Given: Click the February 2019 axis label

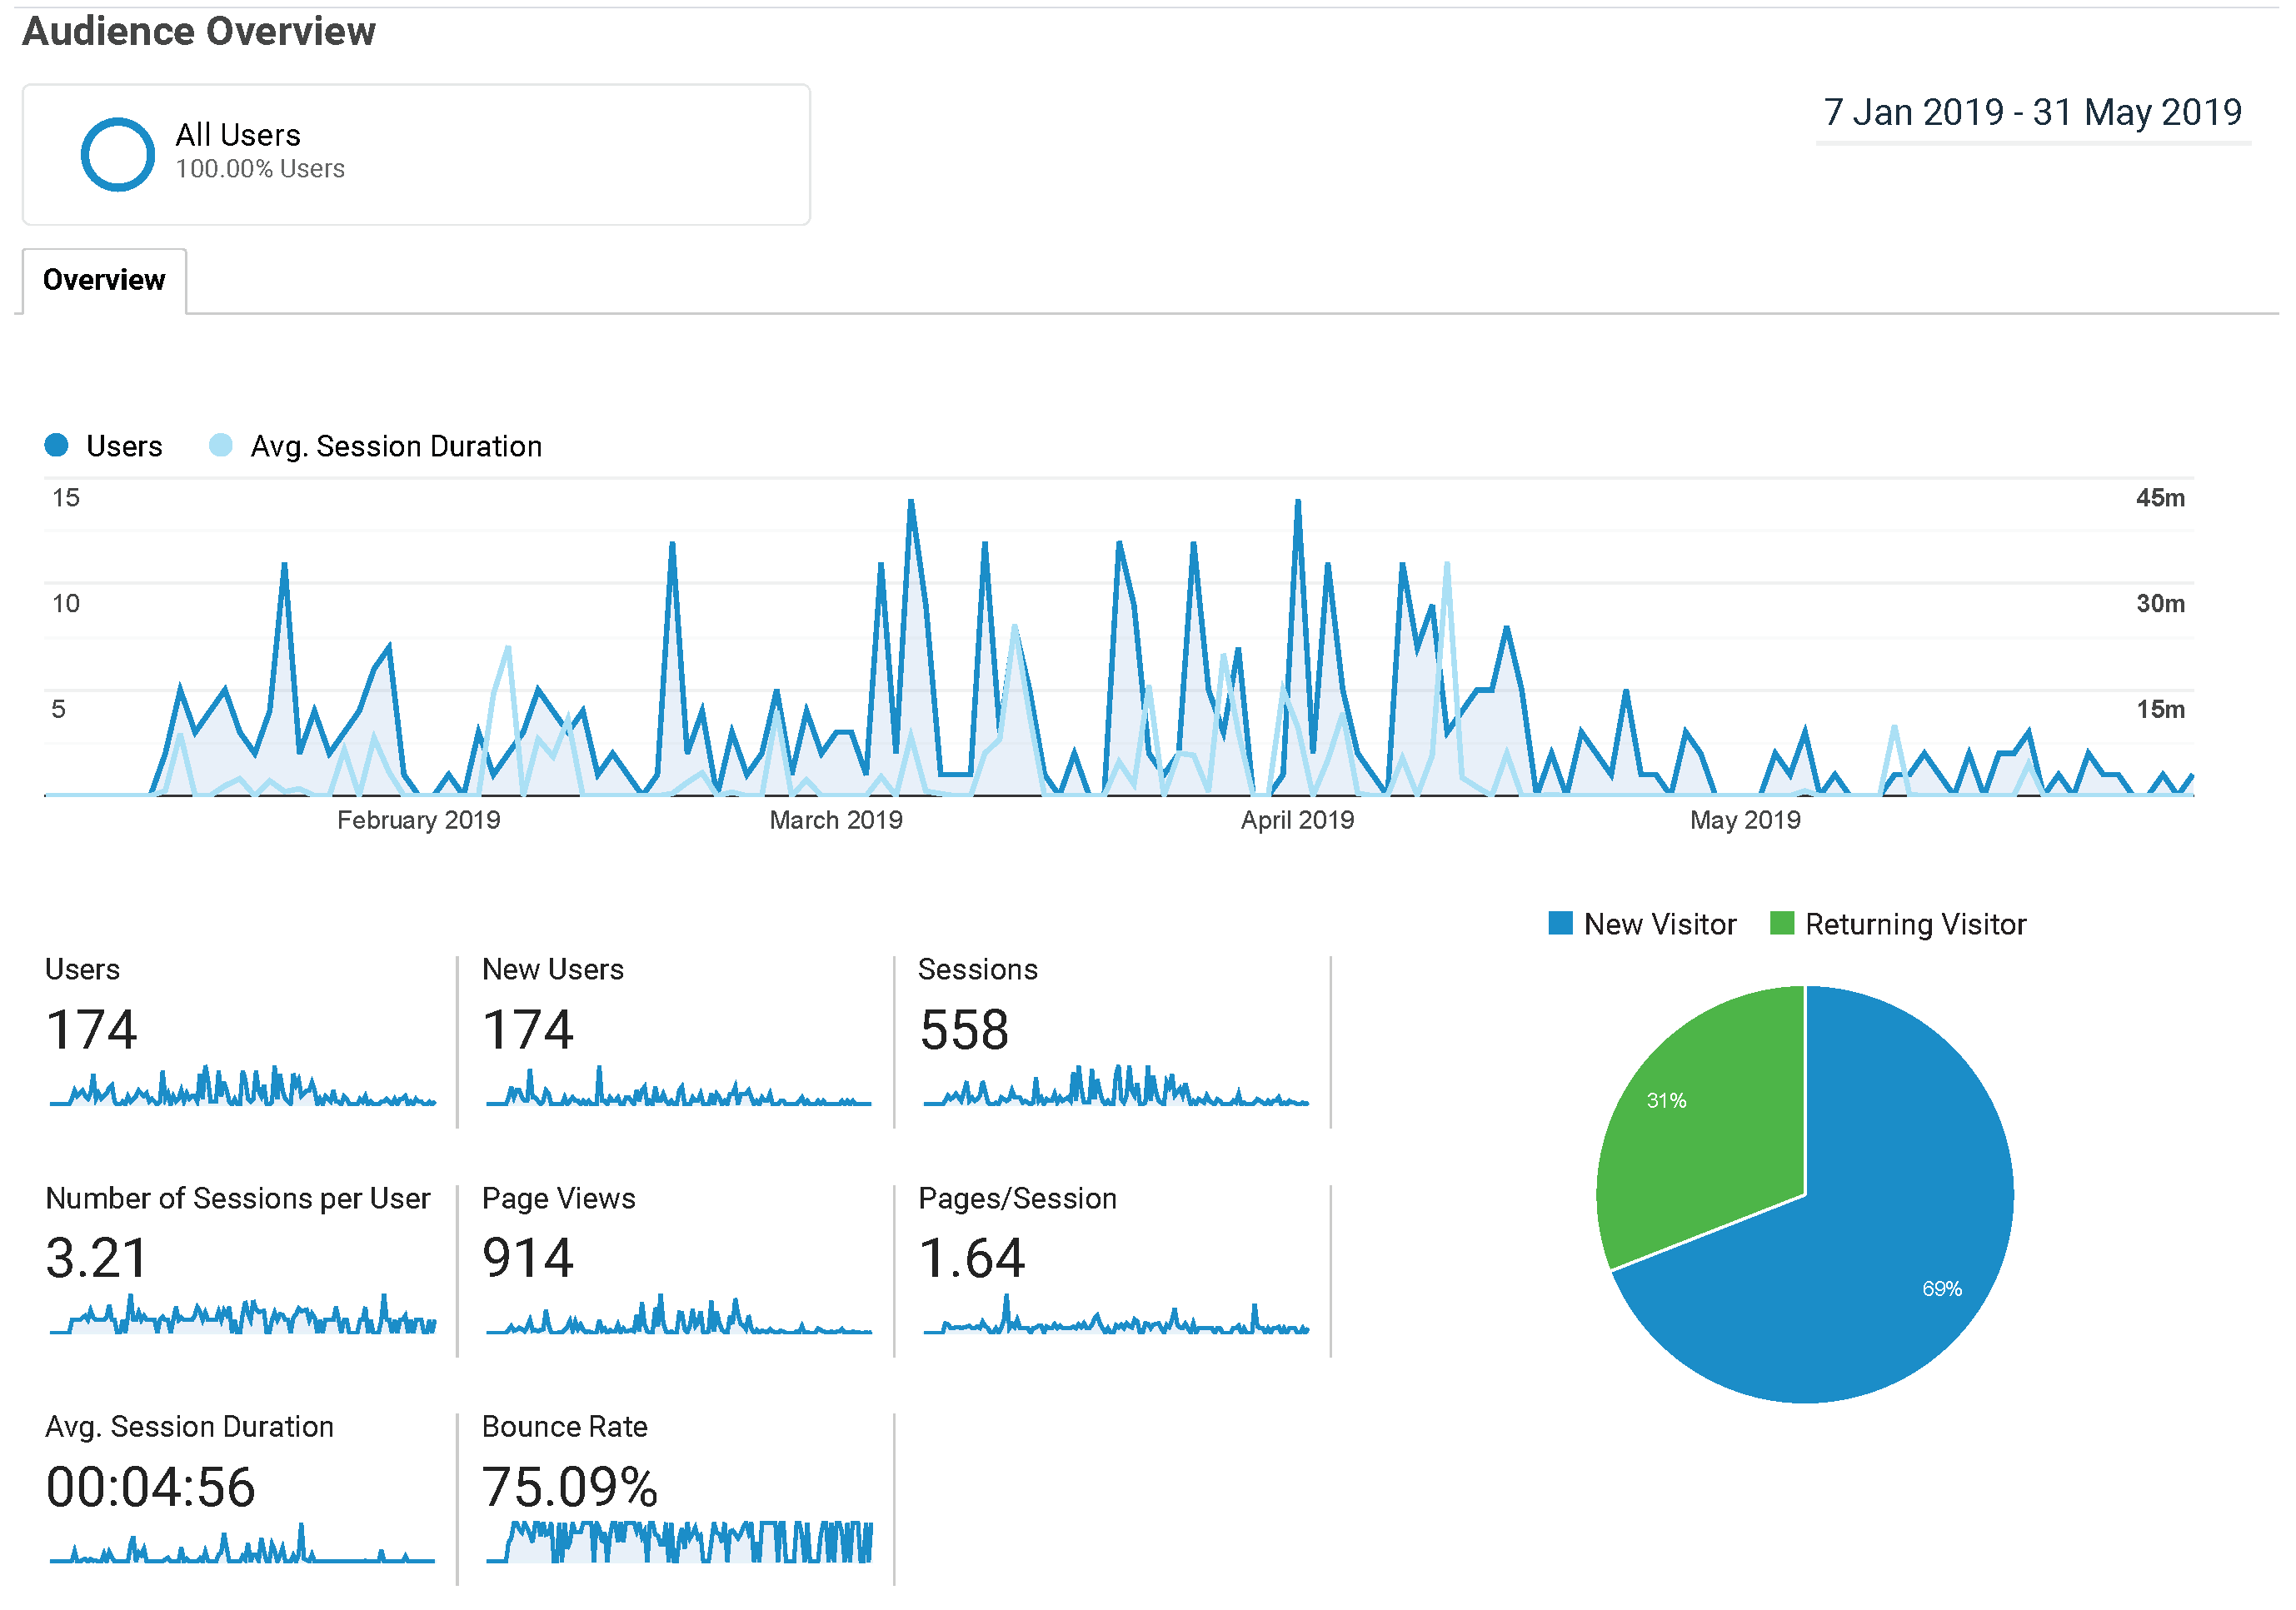Looking at the screenshot, I should coord(419,822).
